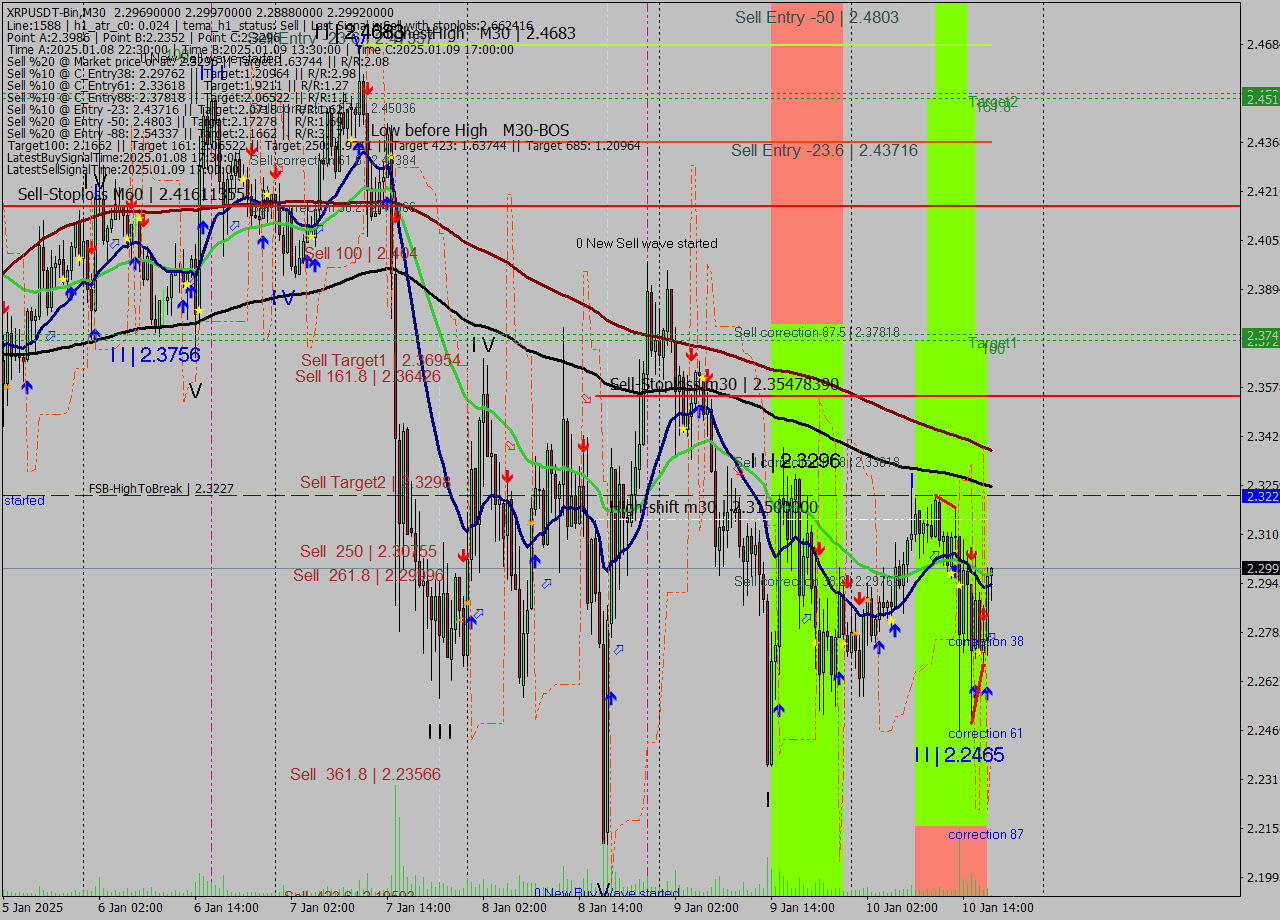Click the '9 Jan 02:00' time label
Image resolution: width=1280 pixels, height=920 pixels.
[x=706, y=907]
